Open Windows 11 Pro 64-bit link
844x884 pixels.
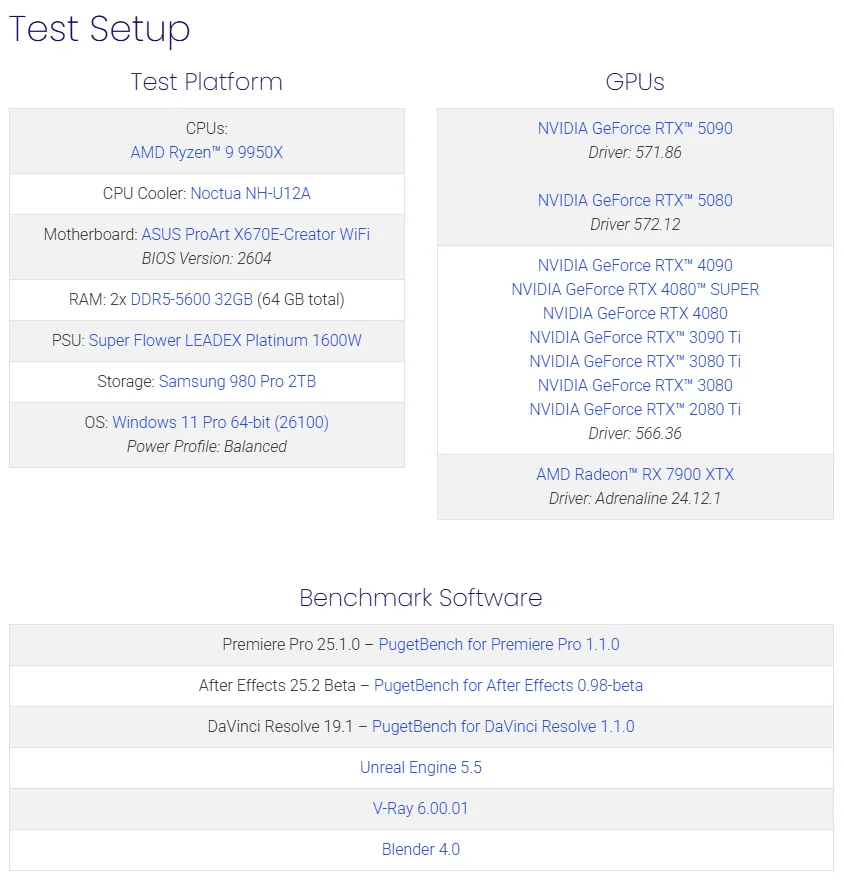tap(220, 422)
